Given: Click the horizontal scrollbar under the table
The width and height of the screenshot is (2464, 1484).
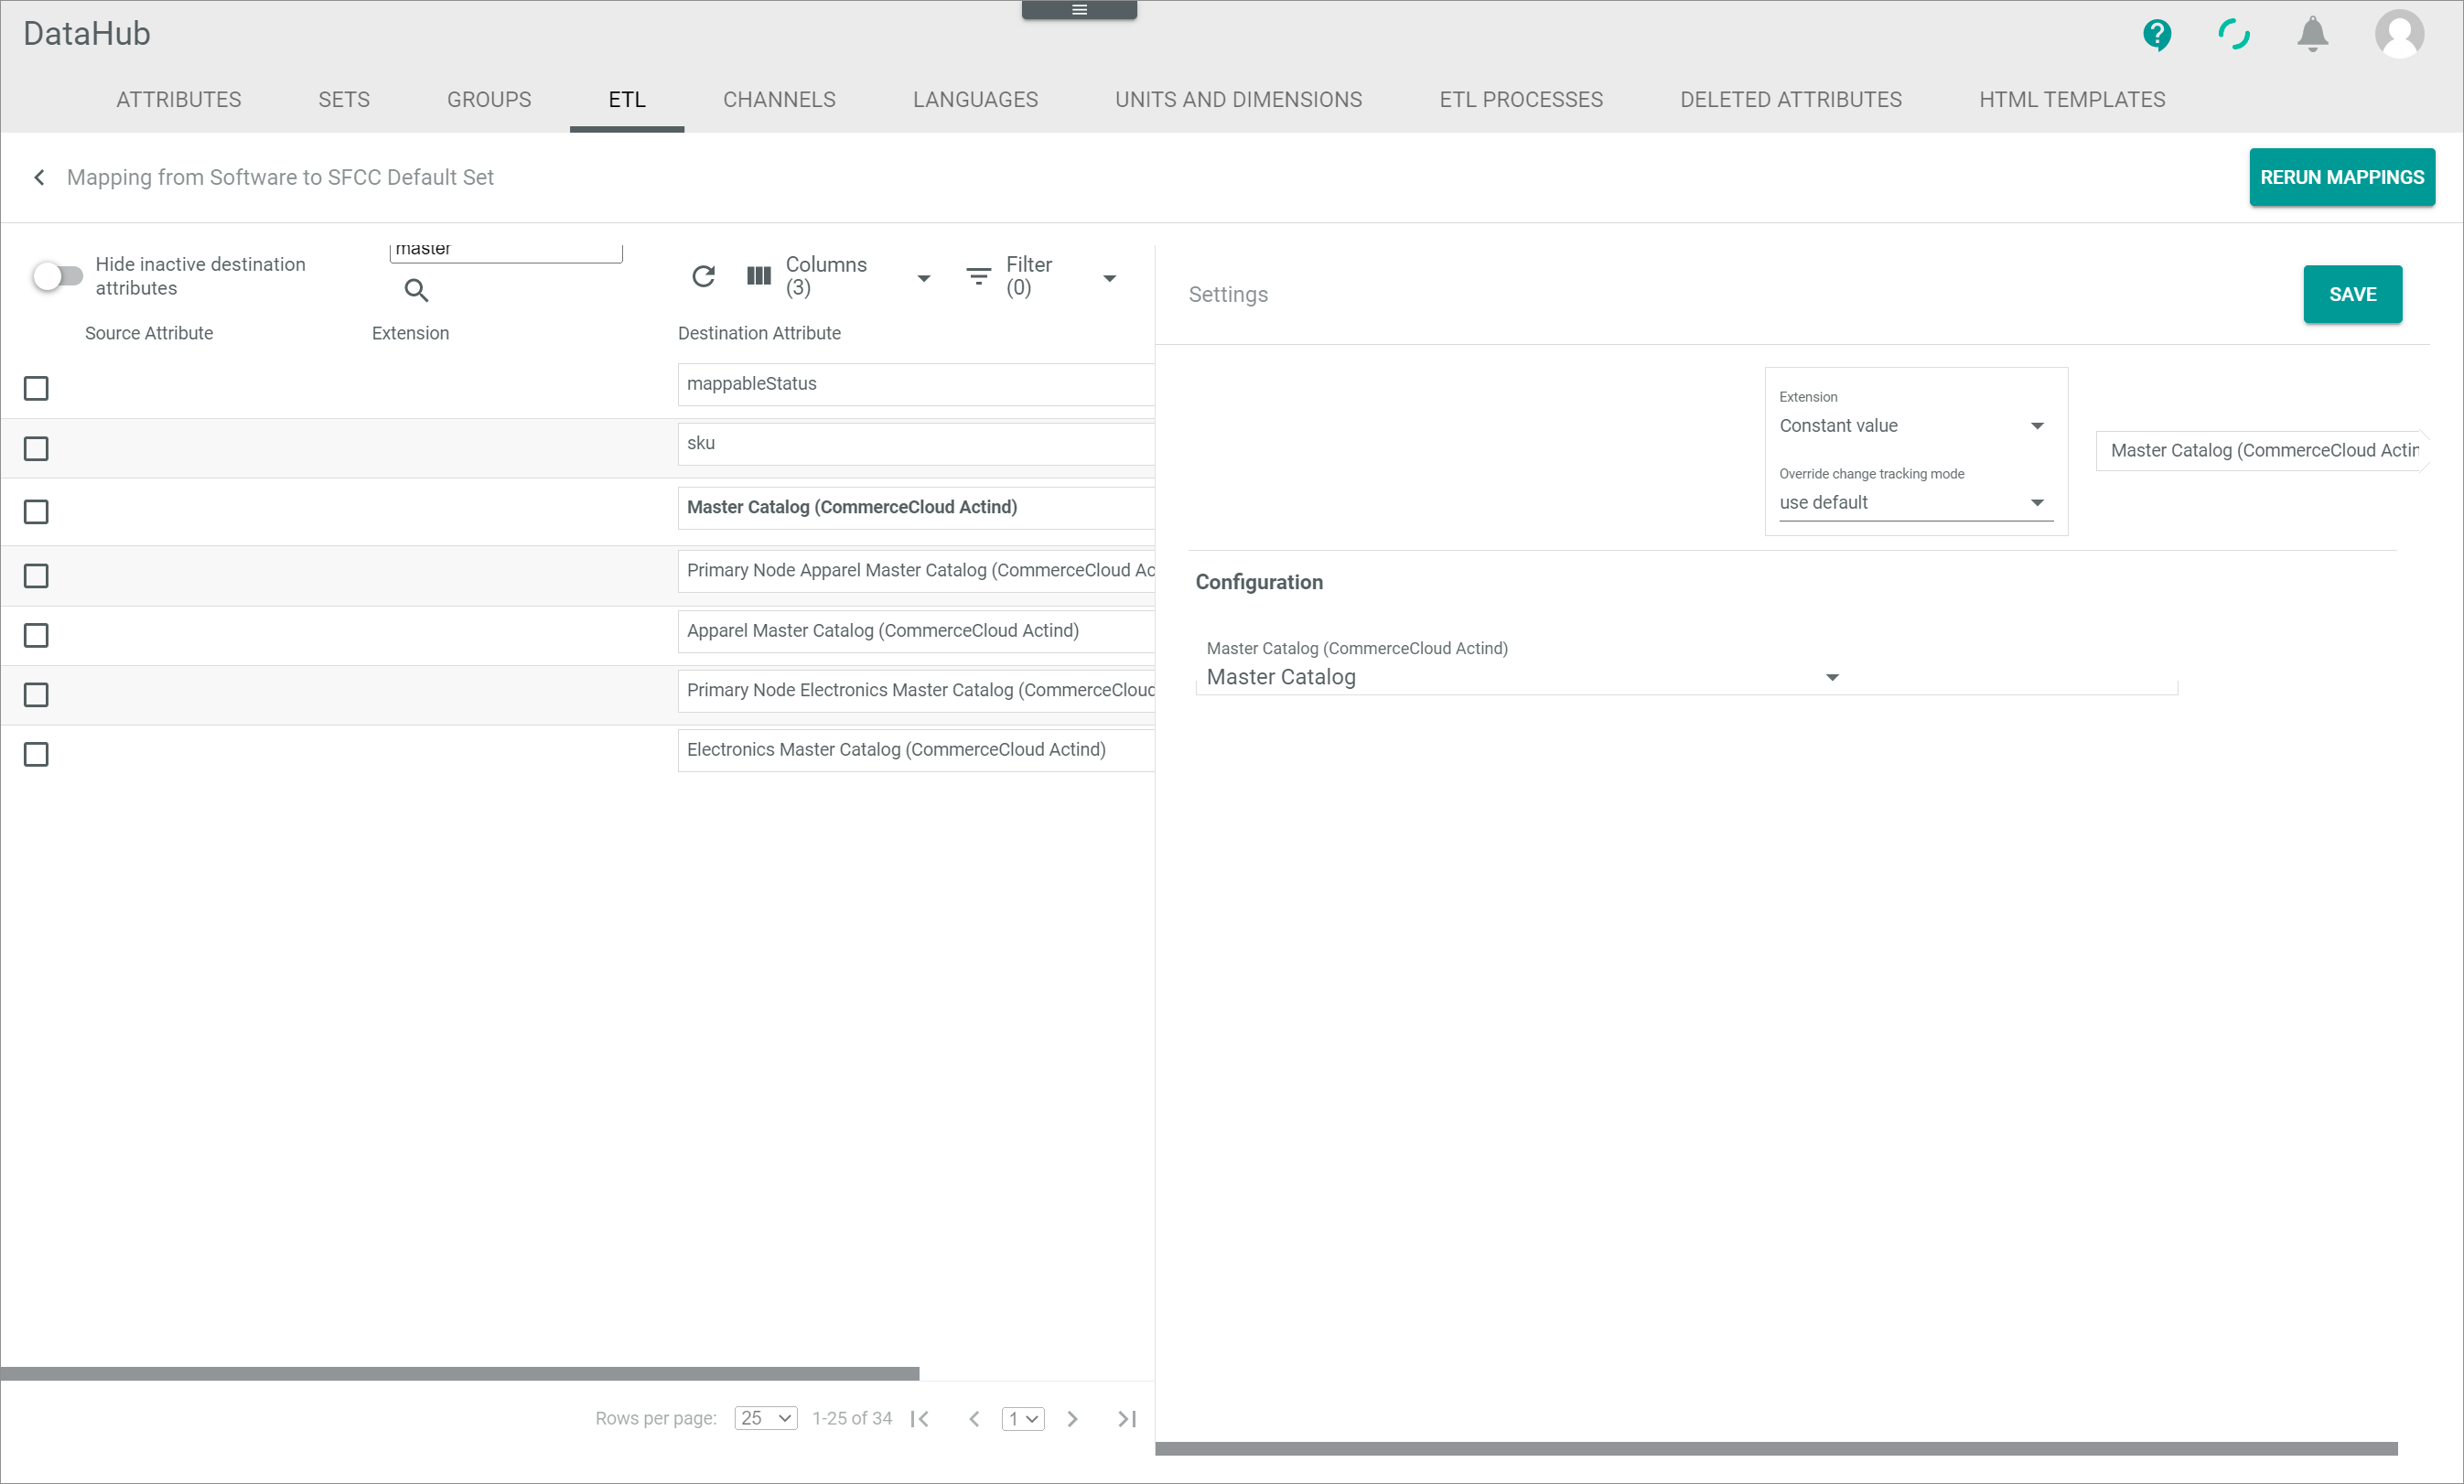Looking at the screenshot, I should (460, 1374).
